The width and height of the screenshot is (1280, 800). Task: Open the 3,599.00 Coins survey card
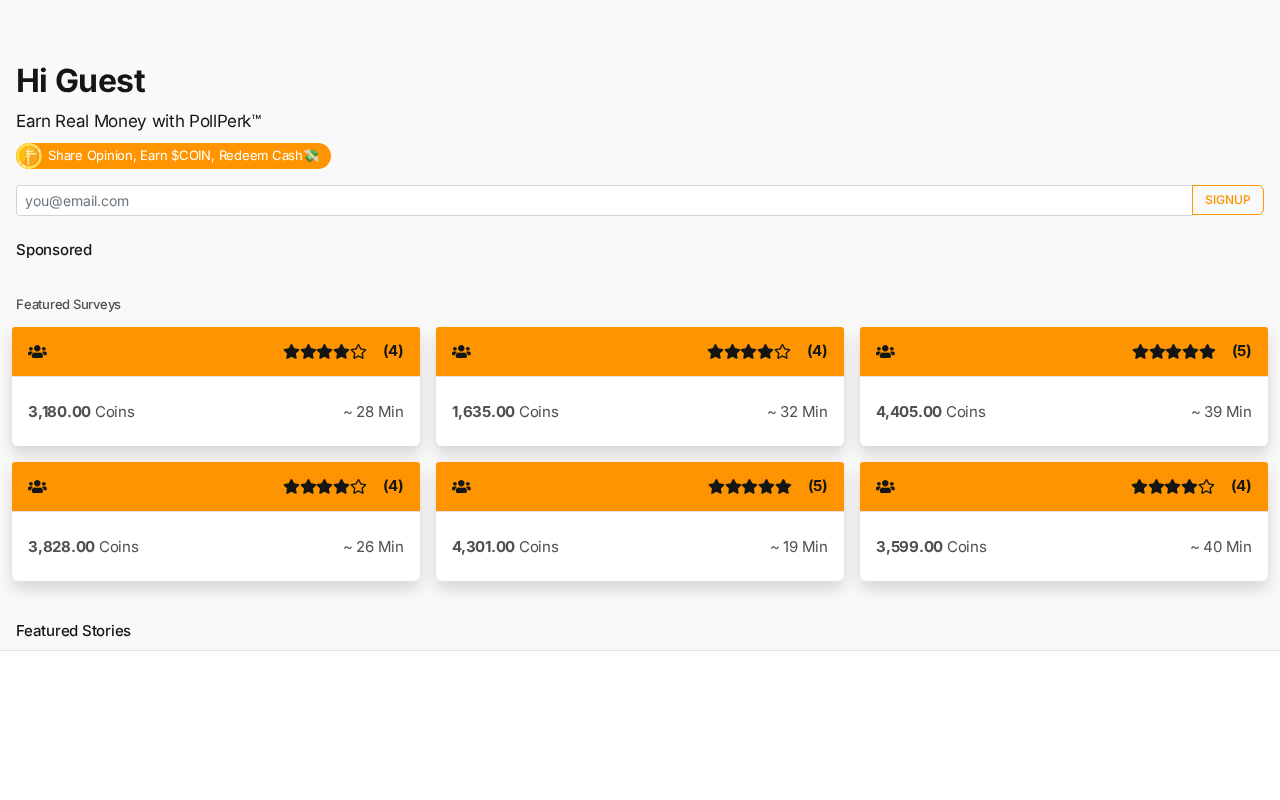pos(1064,521)
